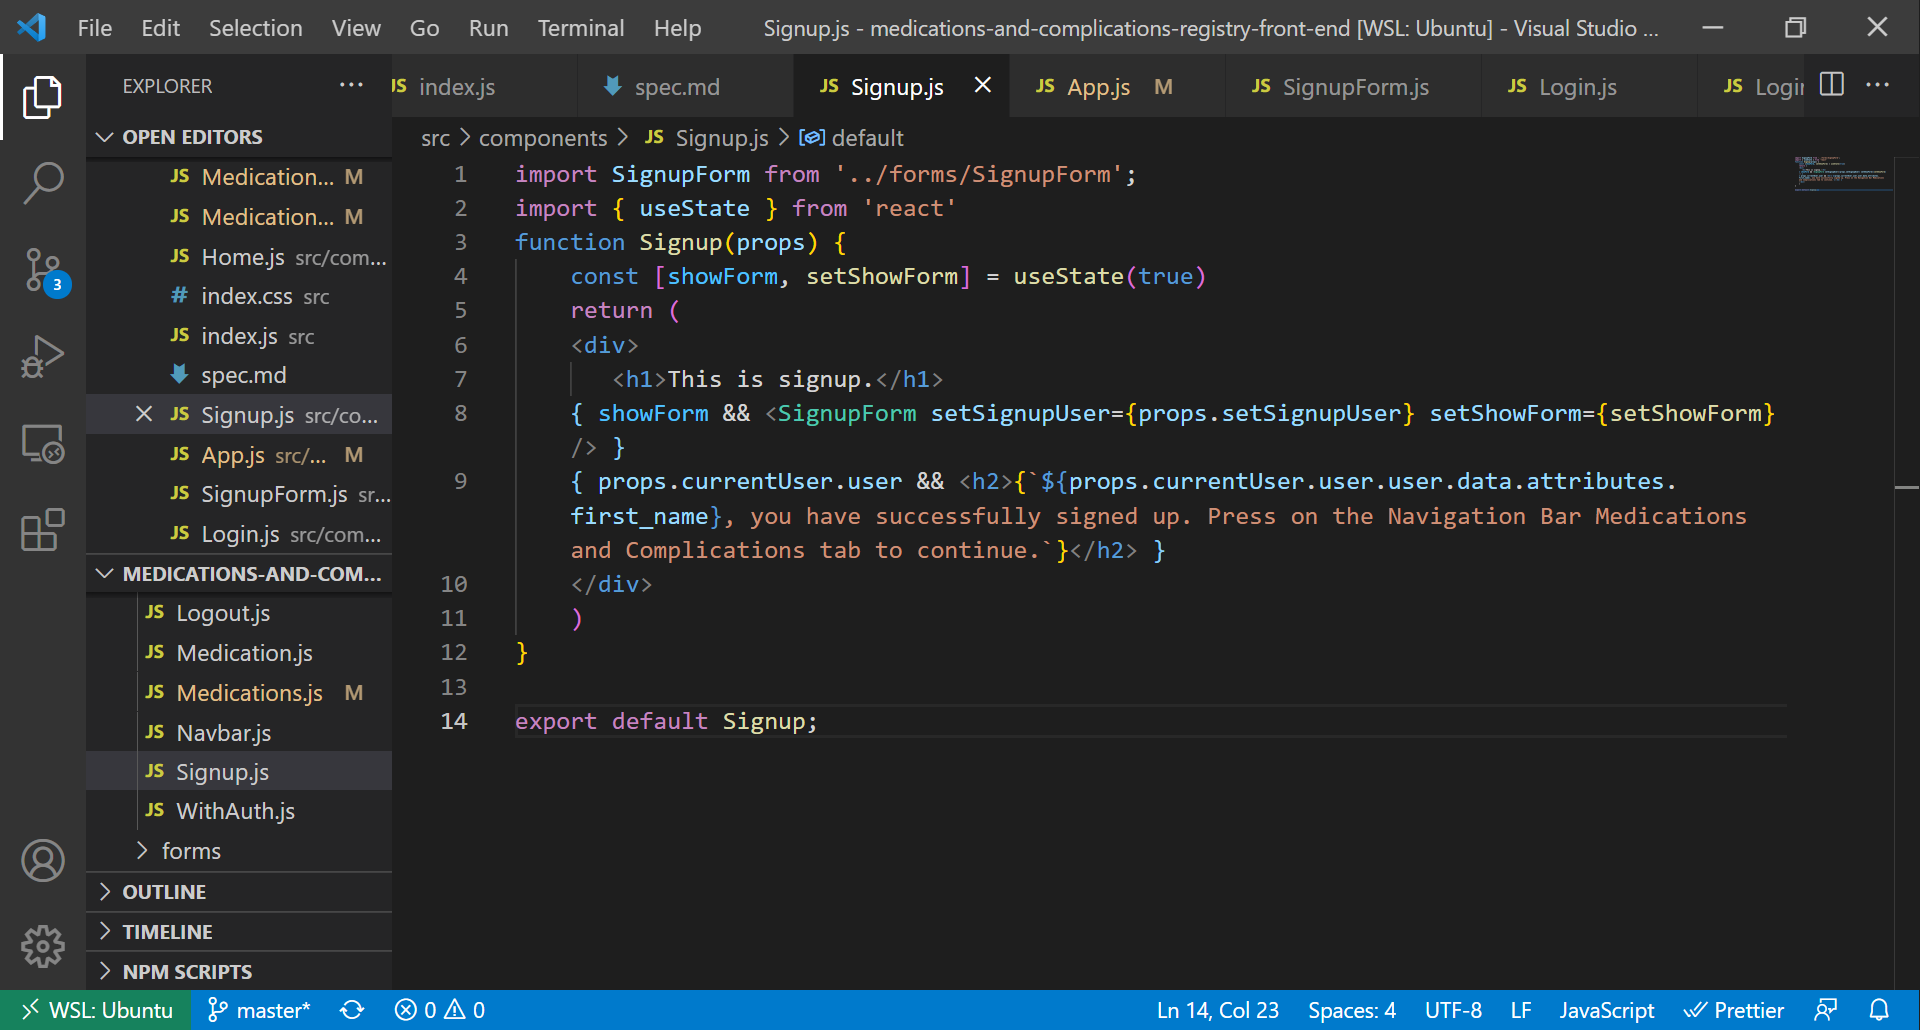Click the synchronize changes icon
Viewport: 1920px width, 1030px height.
[352, 1010]
